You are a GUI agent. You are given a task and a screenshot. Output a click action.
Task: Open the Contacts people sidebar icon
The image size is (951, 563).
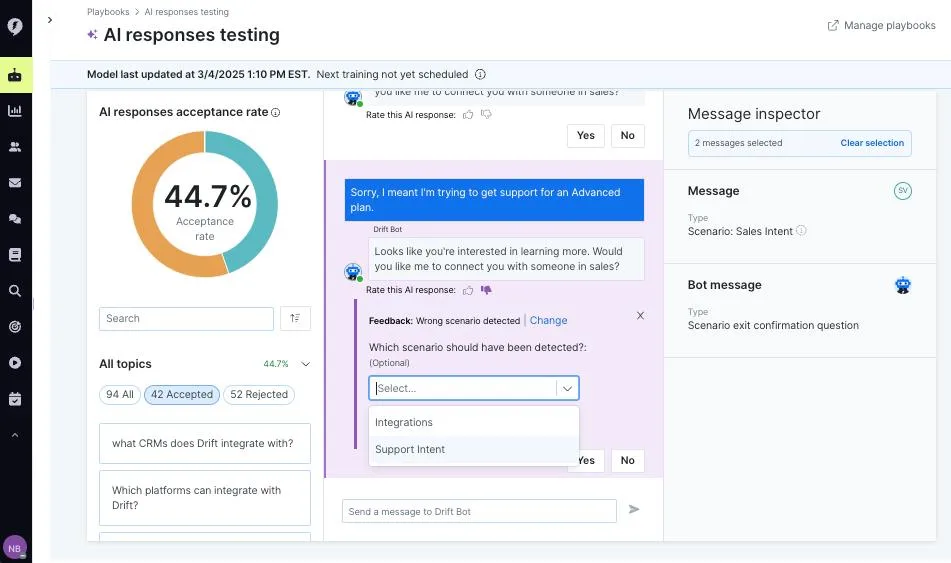click(15, 147)
